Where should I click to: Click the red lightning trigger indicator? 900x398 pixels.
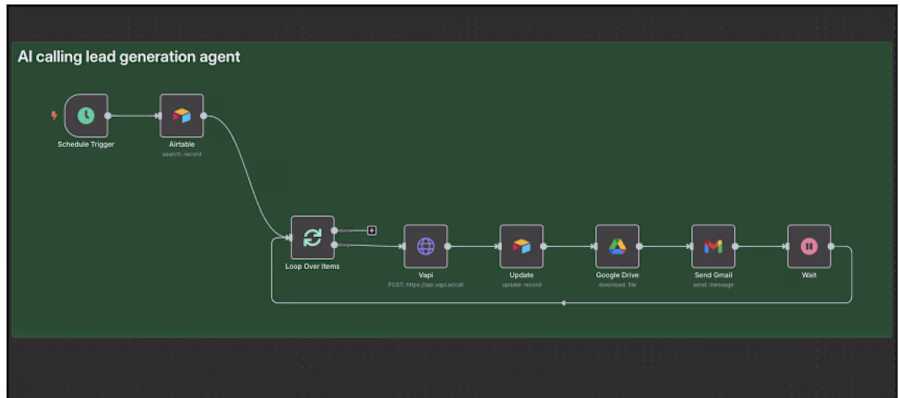(55, 115)
